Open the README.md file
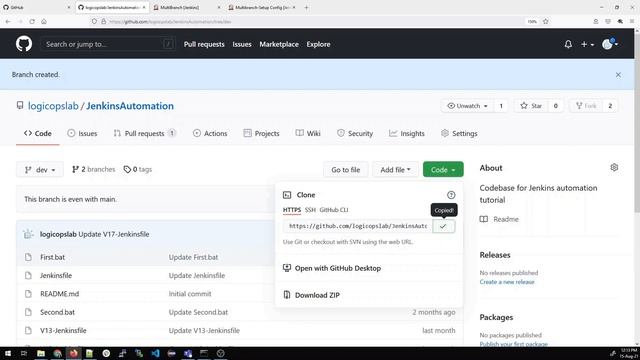This screenshot has width=640, height=360. (60, 294)
